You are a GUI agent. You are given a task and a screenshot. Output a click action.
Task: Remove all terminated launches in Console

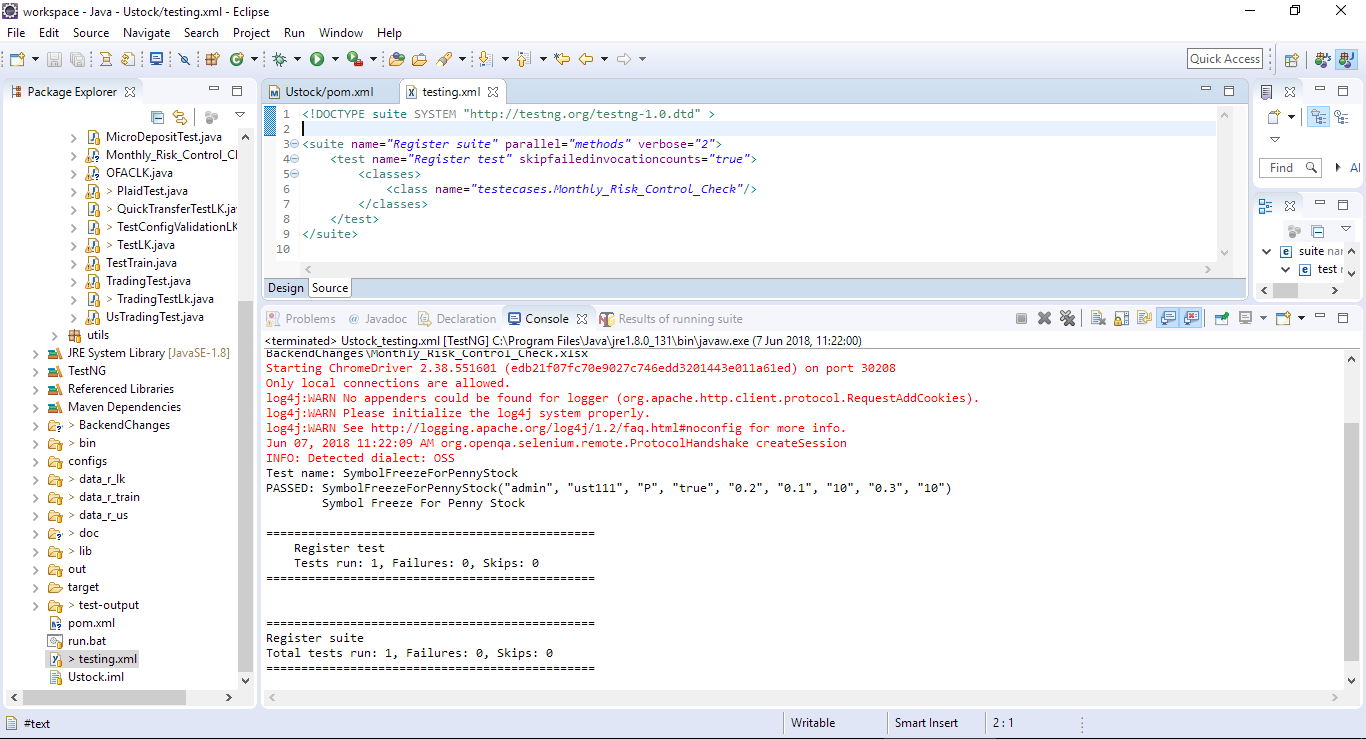tap(1068, 317)
